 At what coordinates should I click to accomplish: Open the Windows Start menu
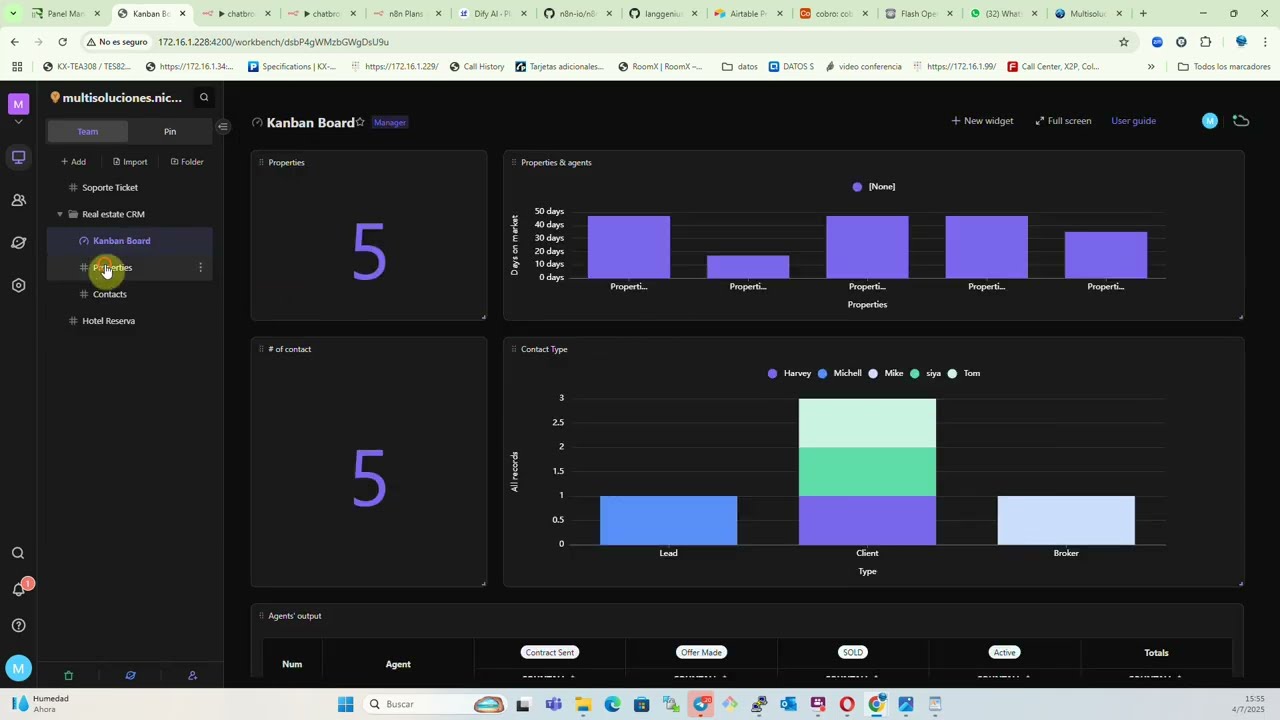pos(346,704)
